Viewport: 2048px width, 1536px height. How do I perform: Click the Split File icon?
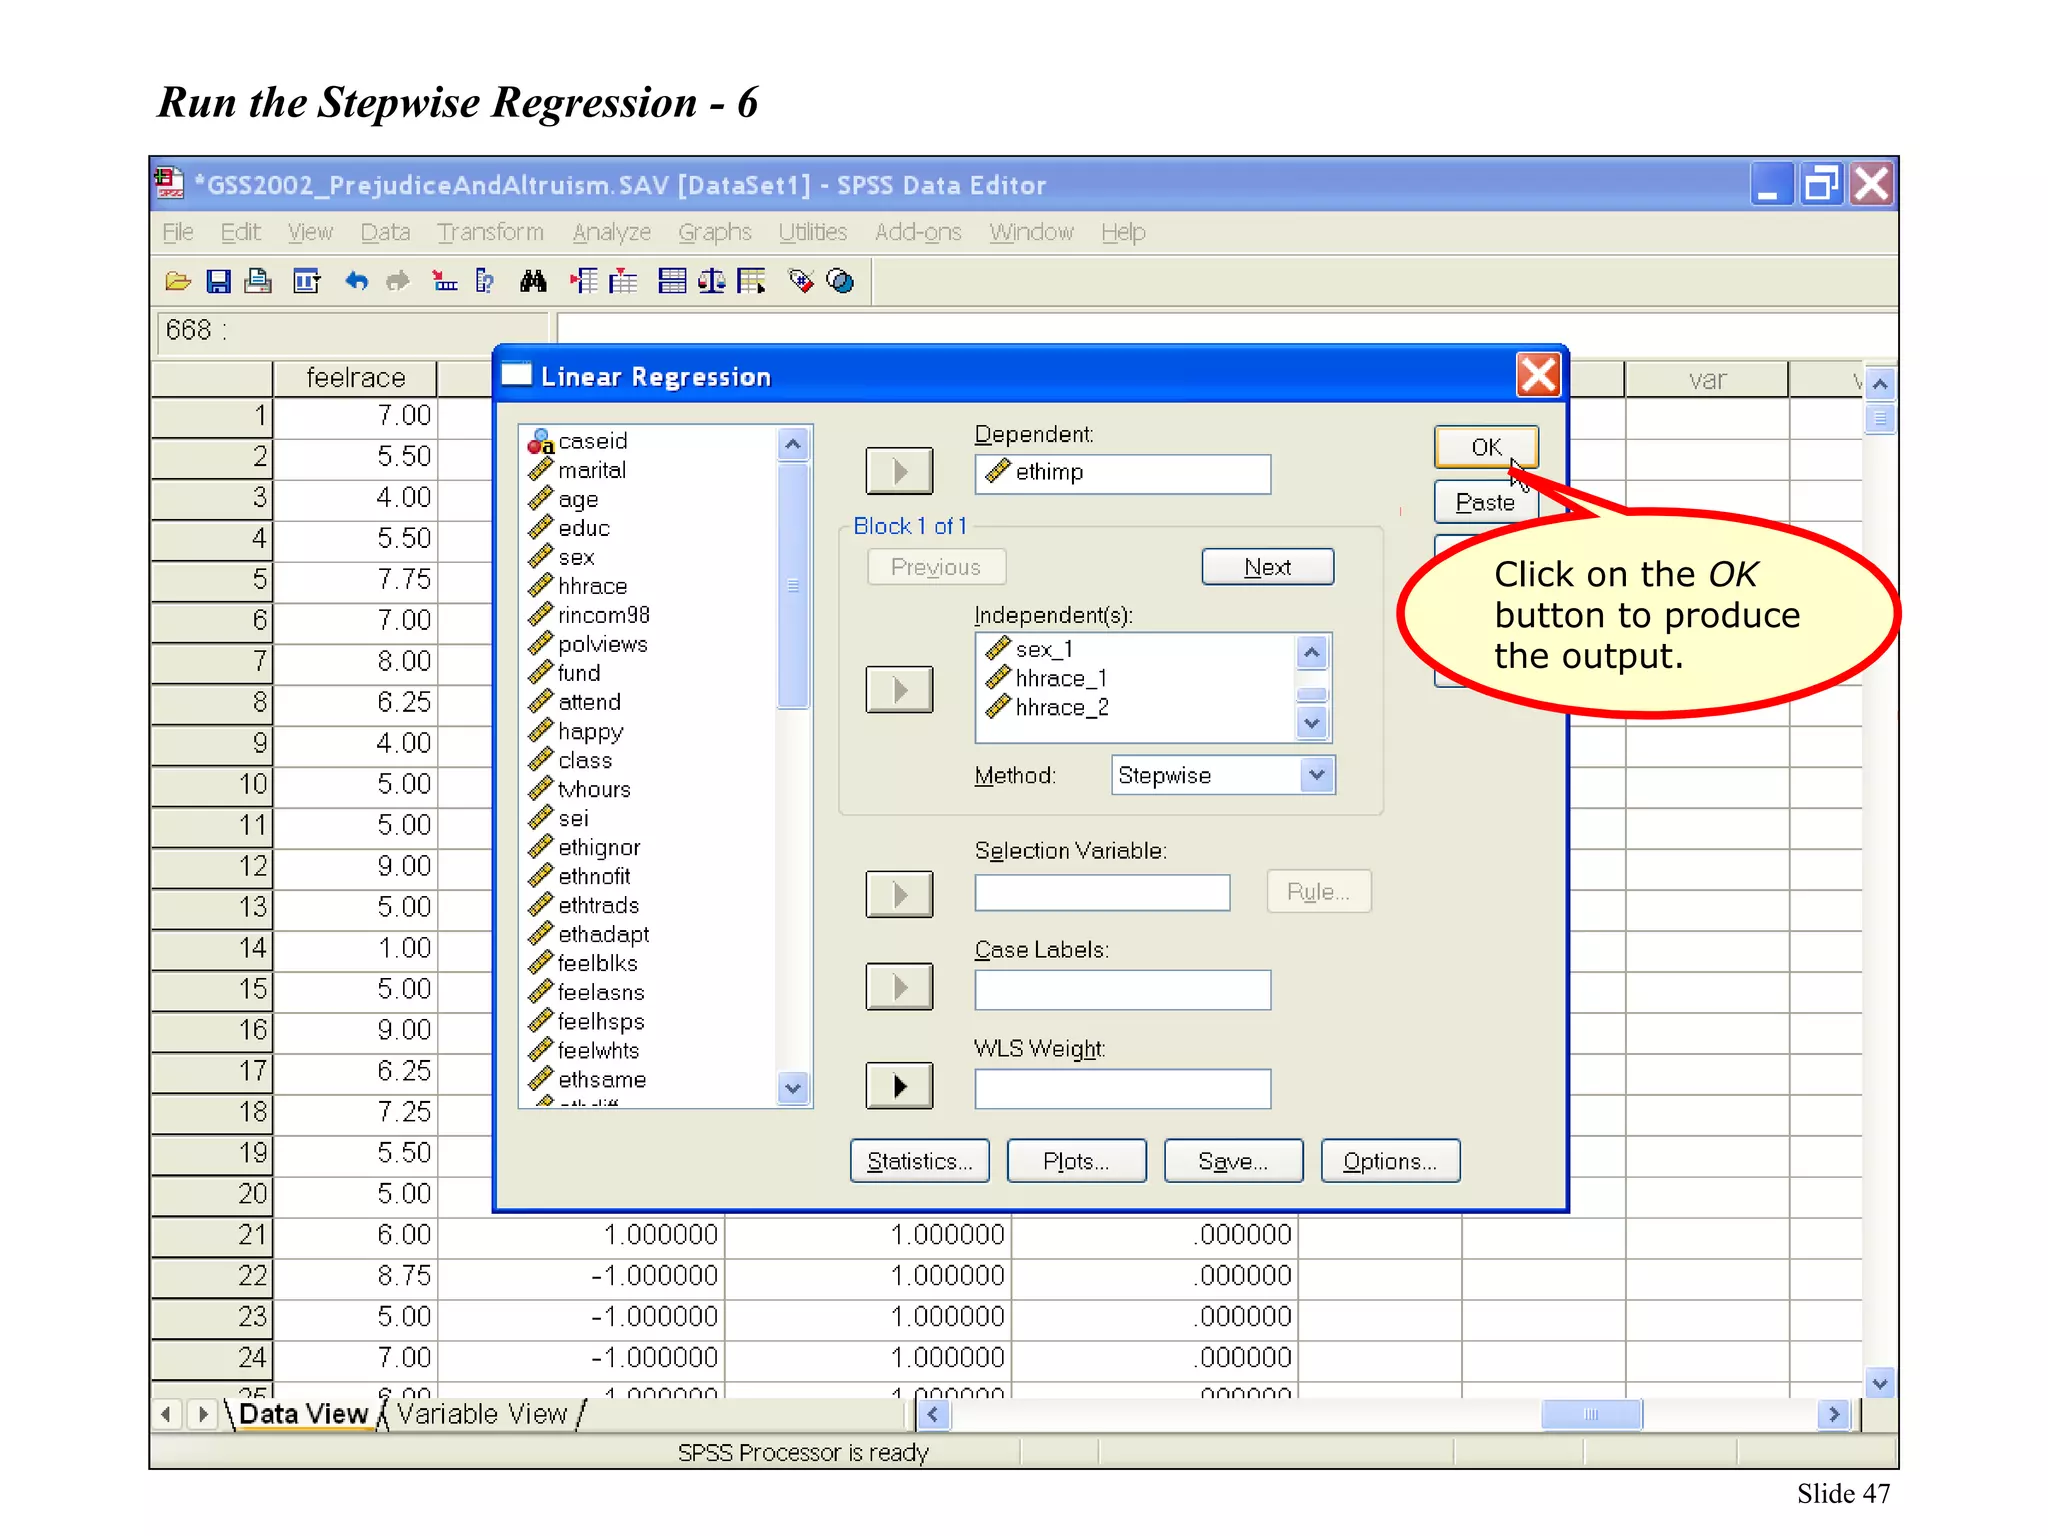(672, 282)
